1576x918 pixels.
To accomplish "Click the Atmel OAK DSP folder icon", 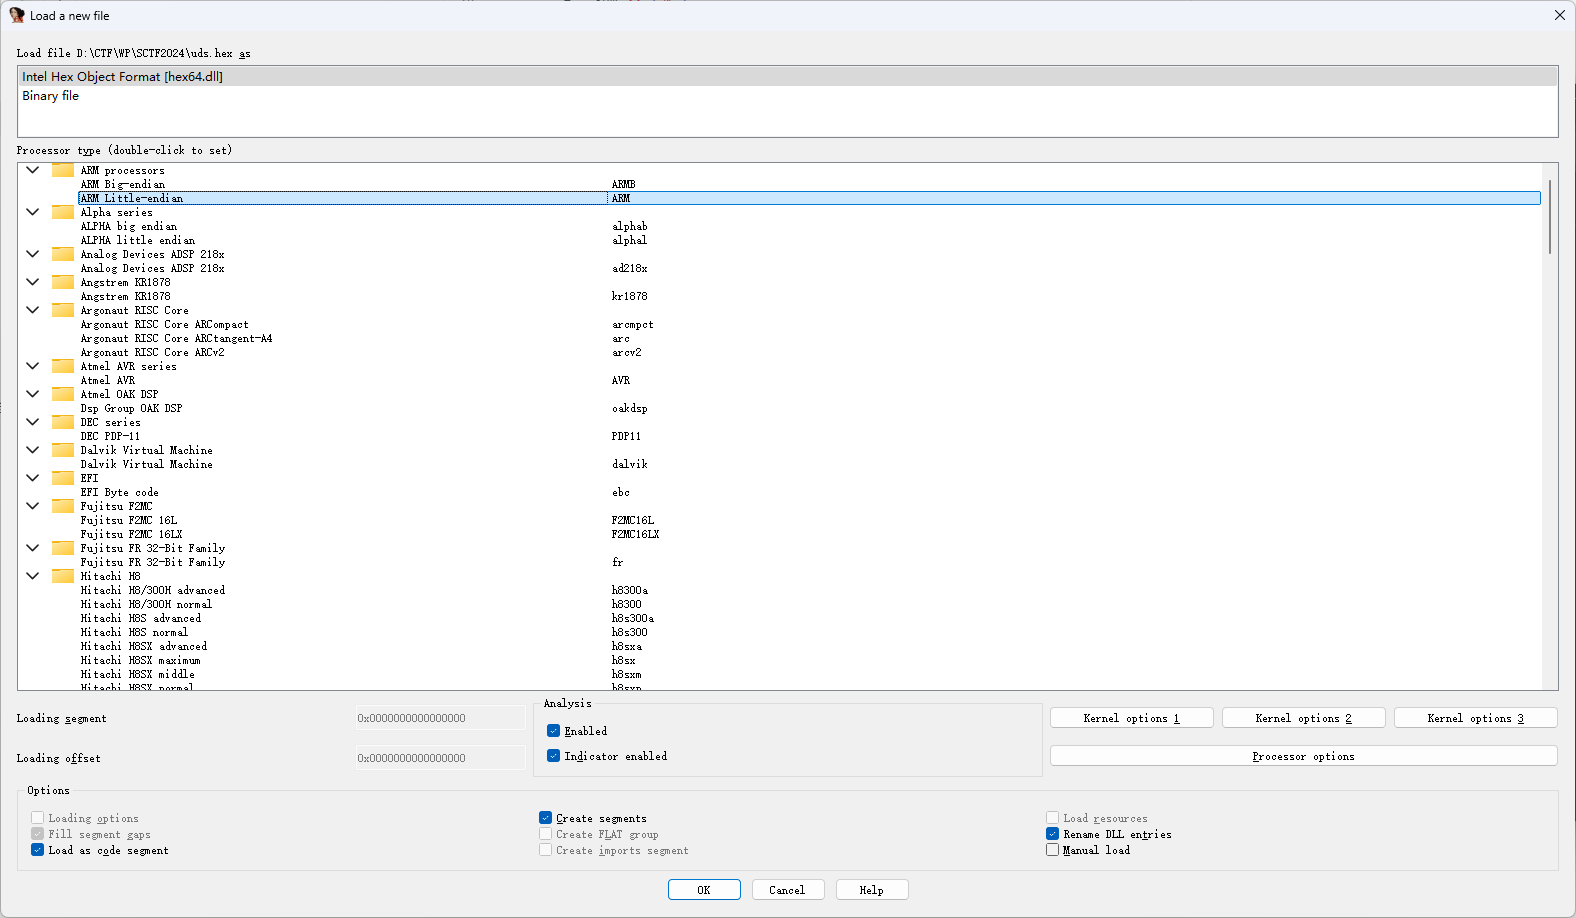I will (63, 394).
